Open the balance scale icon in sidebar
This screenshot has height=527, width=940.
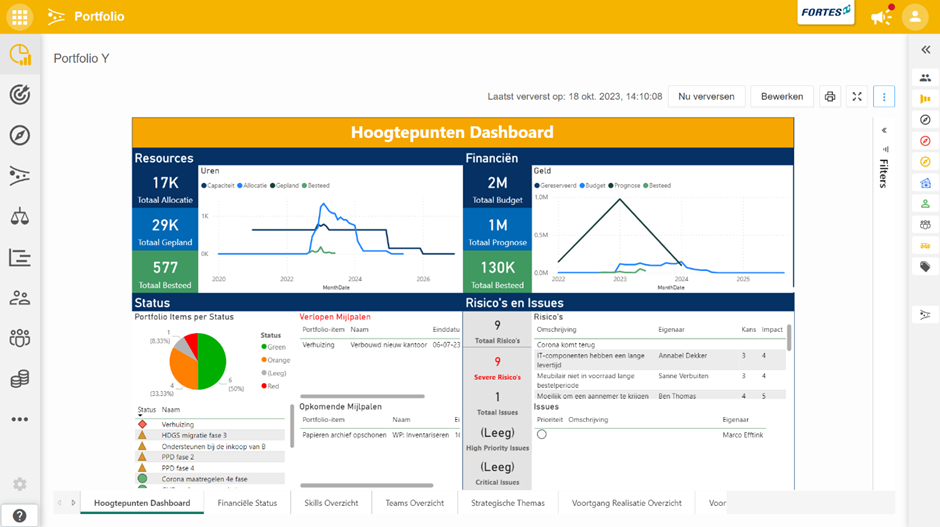19,216
